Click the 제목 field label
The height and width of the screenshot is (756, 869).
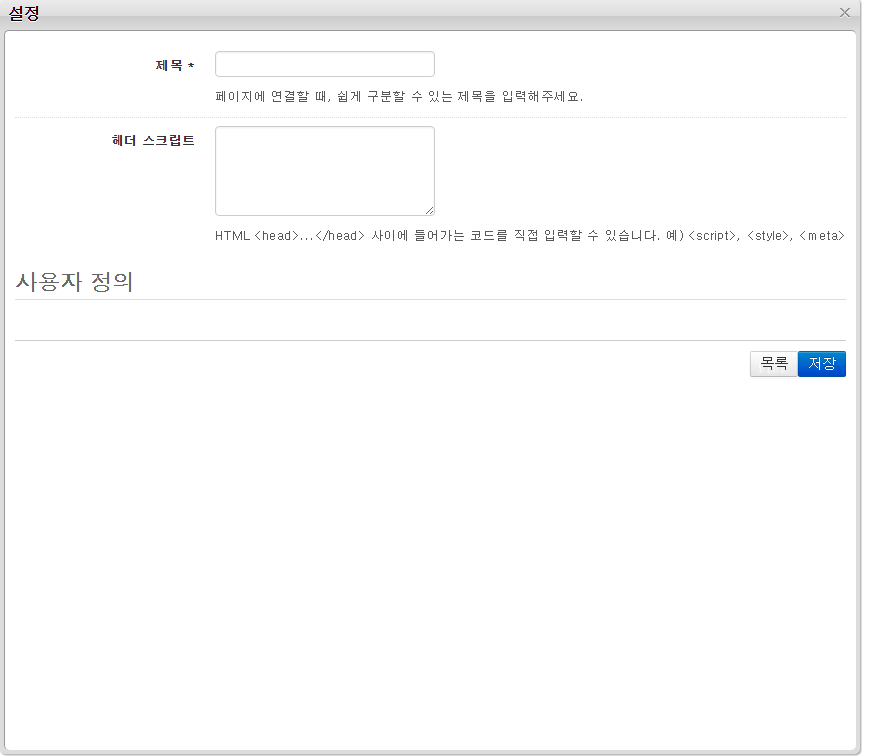168,66
